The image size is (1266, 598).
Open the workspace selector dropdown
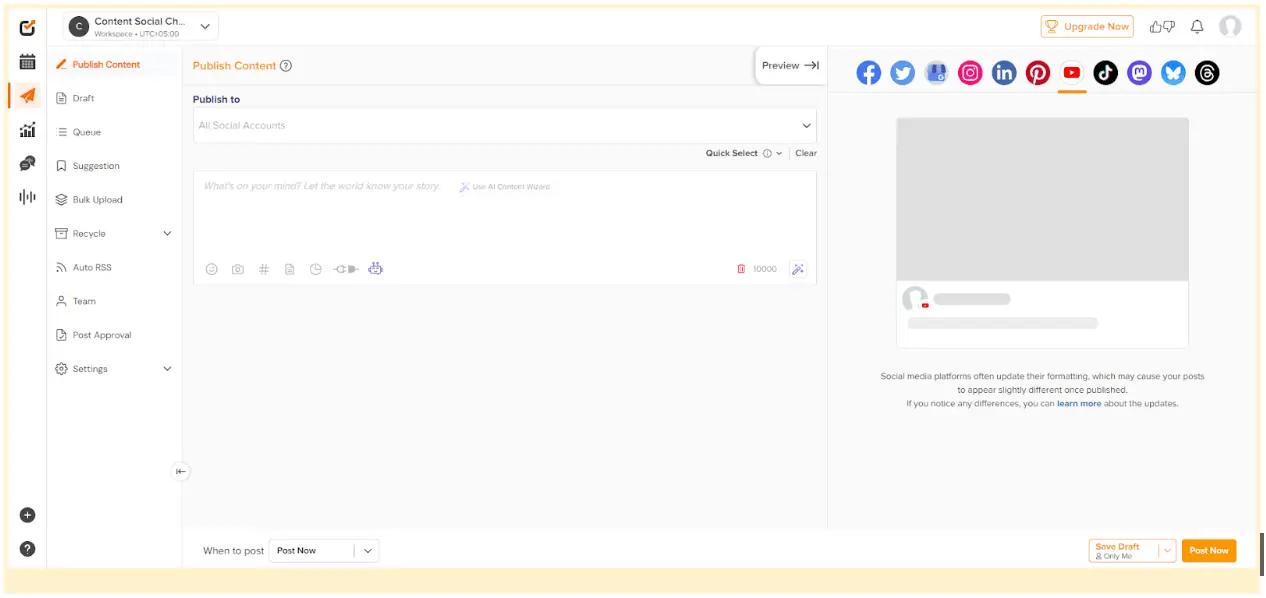141,26
